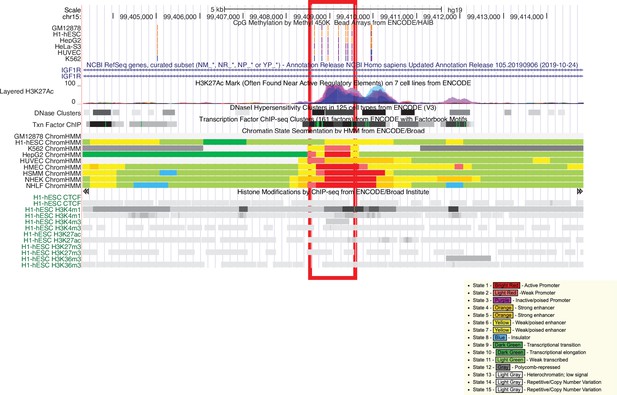Viewport: 617px width, 395px height.
Task: Open the NCBI RefSeq genes track title
Action: pyautogui.click(x=332, y=65)
